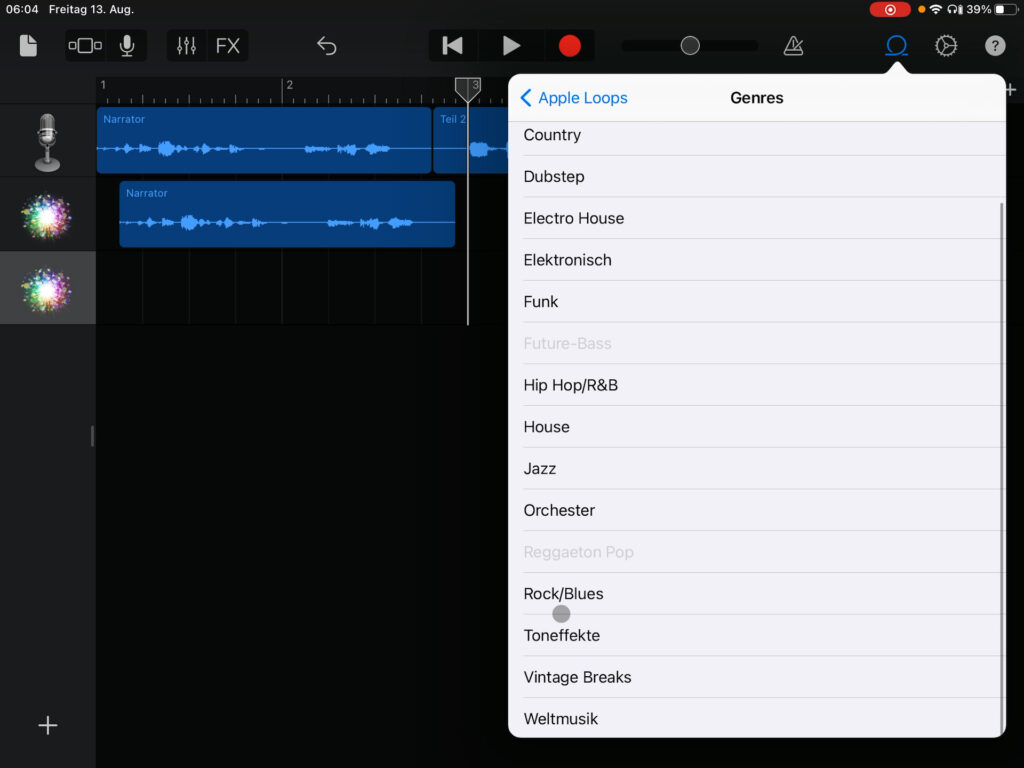The image size is (1024, 768).
Task: Start playback with Play button
Action: pos(511,46)
